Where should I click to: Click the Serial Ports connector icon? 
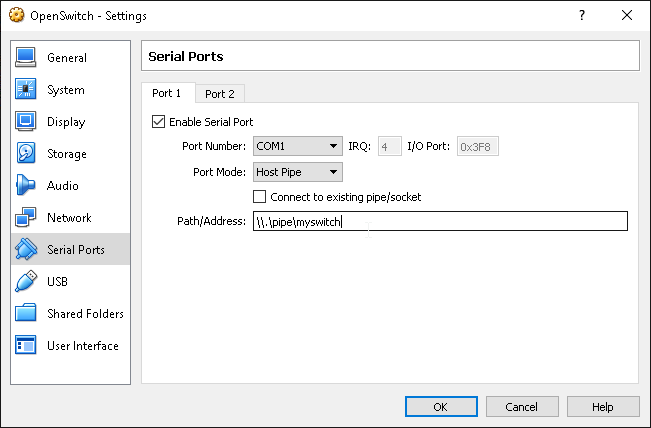pos(26,249)
